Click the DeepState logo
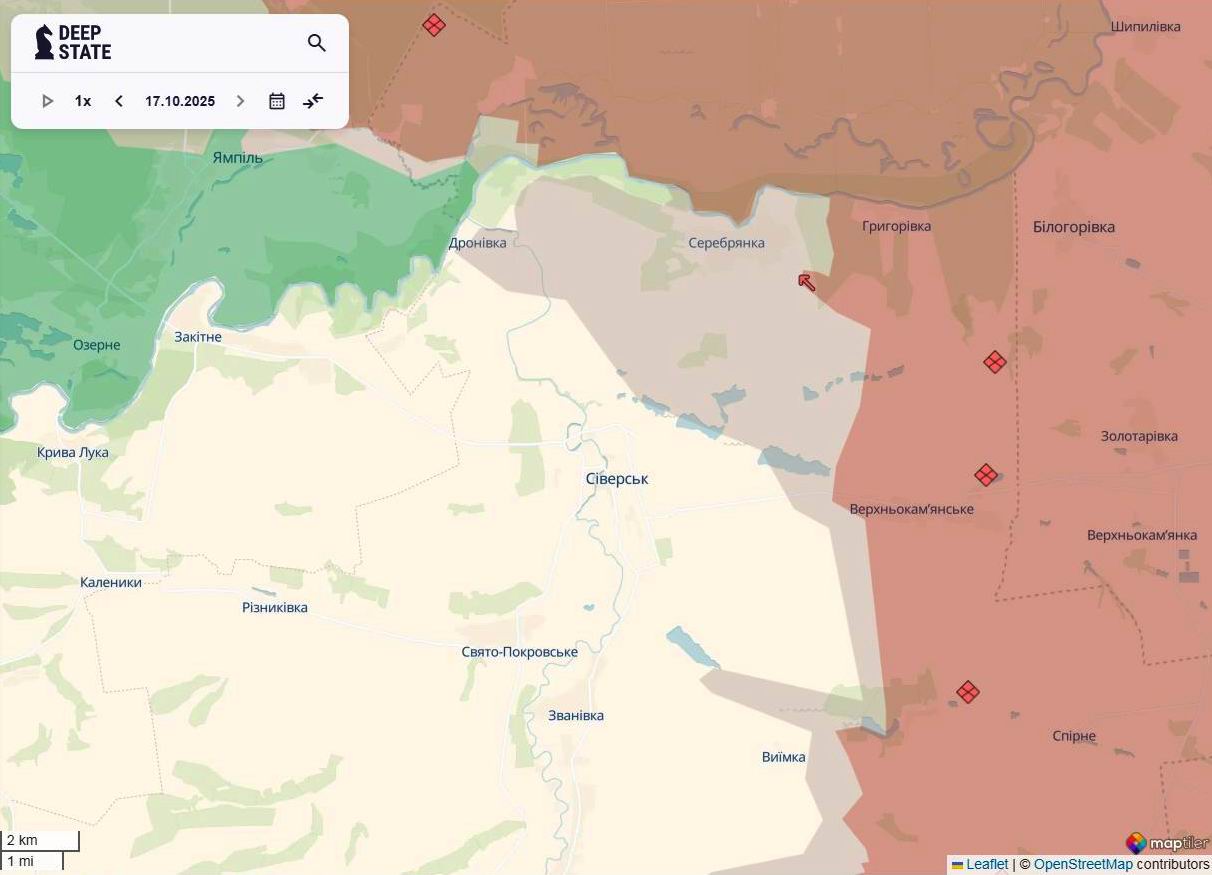Image resolution: width=1212 pixels, height=875 pixels. [x=73, y=43]
